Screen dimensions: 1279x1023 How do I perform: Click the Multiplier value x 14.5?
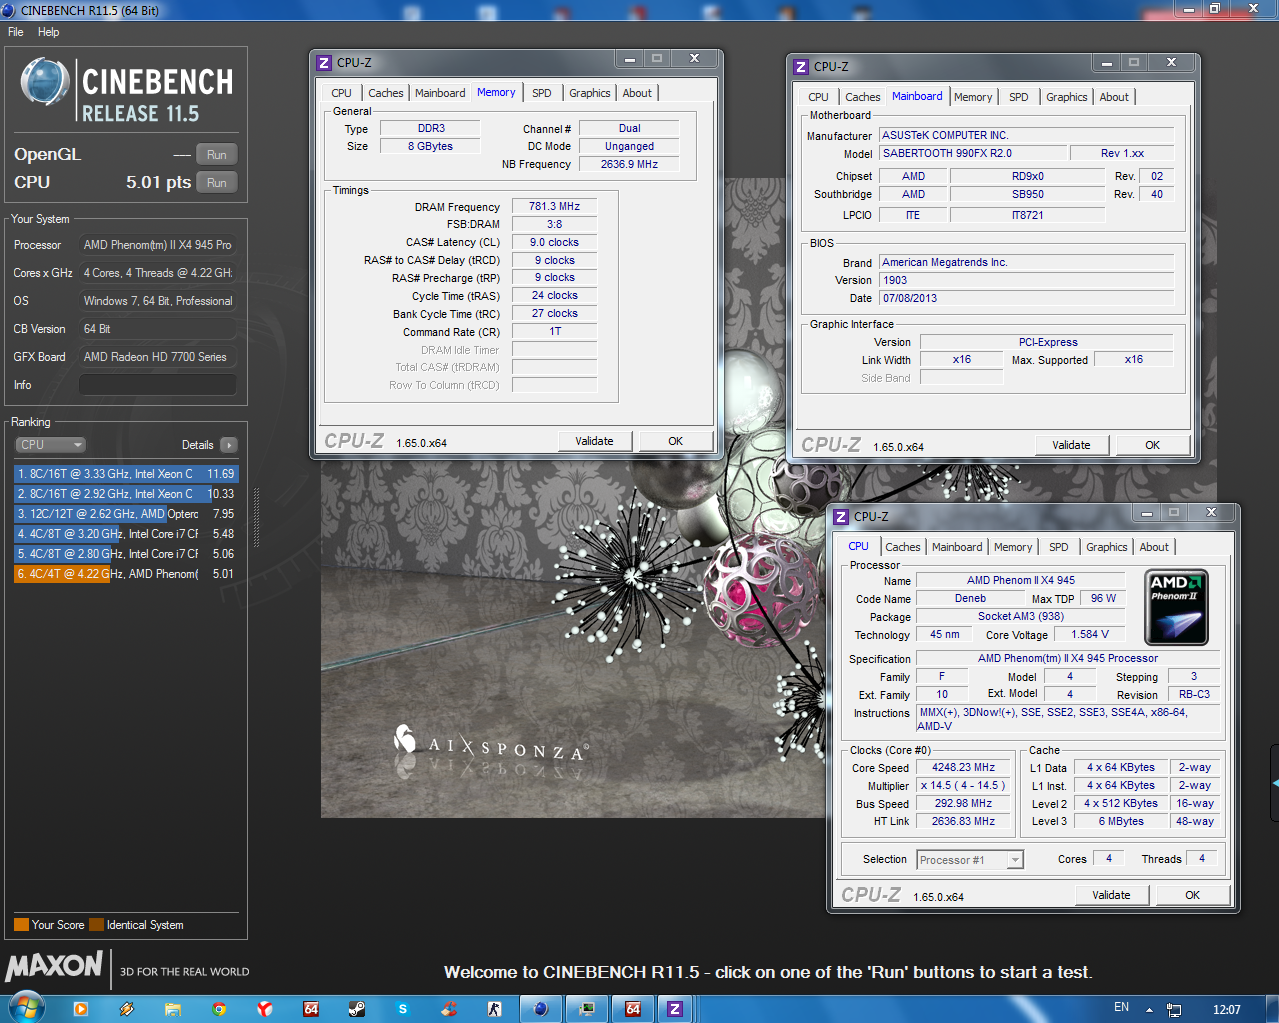(963, 785)
